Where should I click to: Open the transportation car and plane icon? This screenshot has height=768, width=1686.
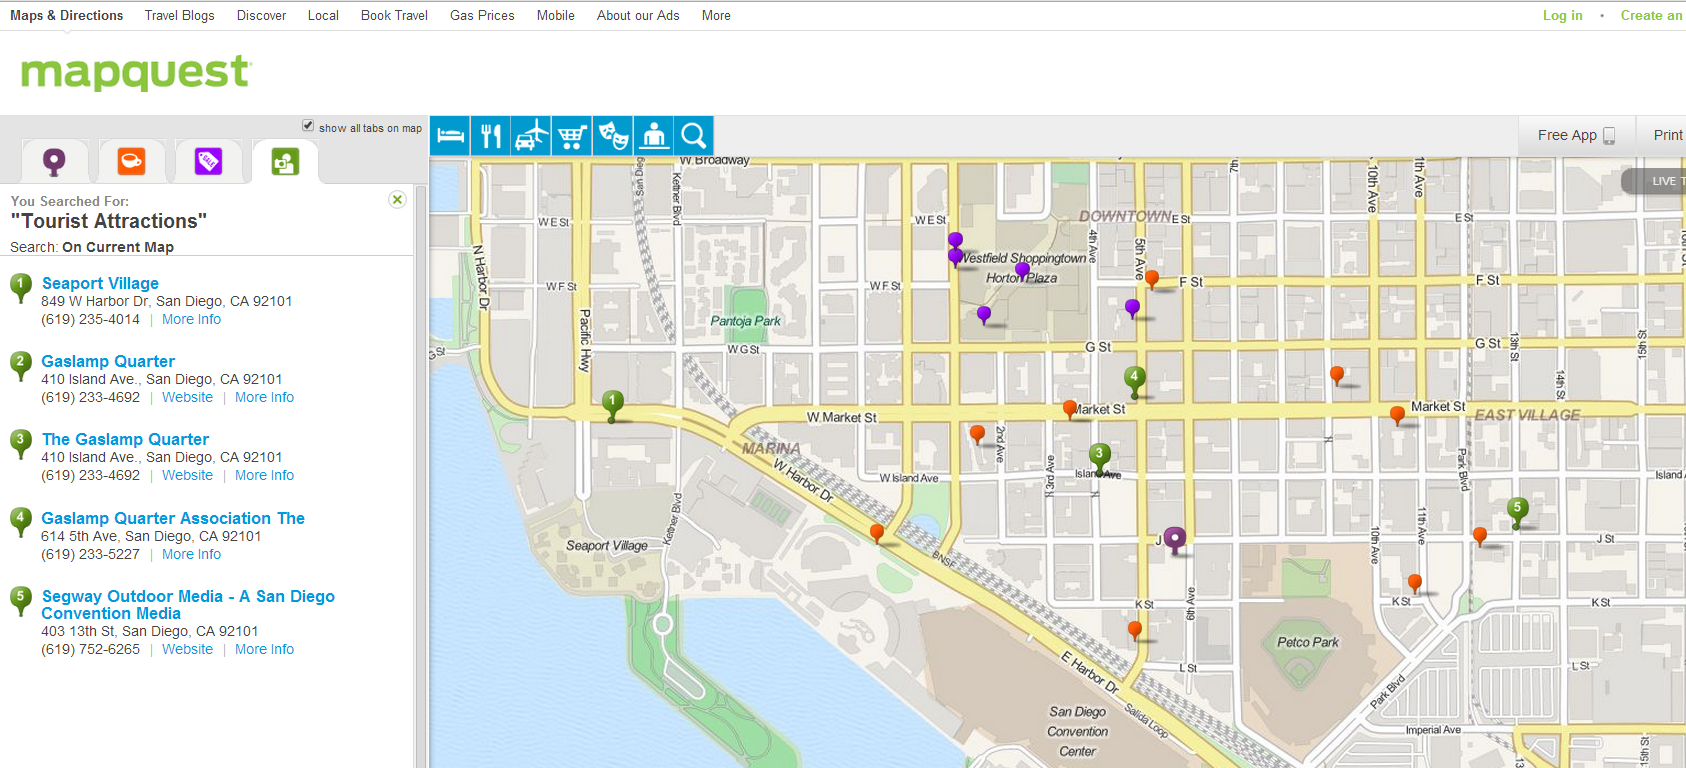pos(532,136)
